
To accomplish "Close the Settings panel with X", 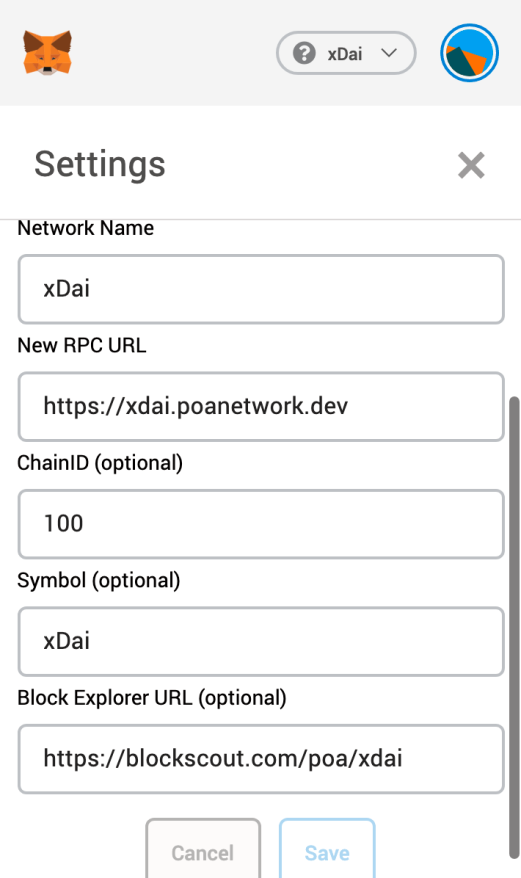I will coord(471,165).
